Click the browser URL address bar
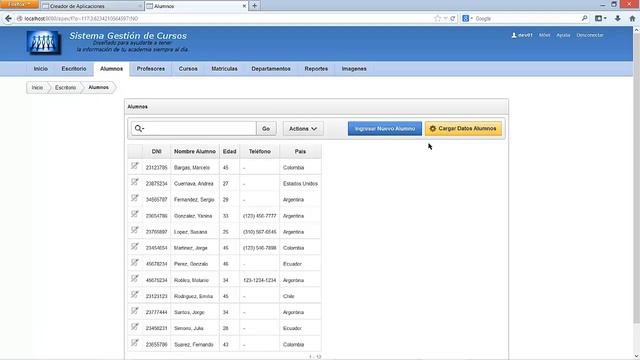 tap(224, 18)
